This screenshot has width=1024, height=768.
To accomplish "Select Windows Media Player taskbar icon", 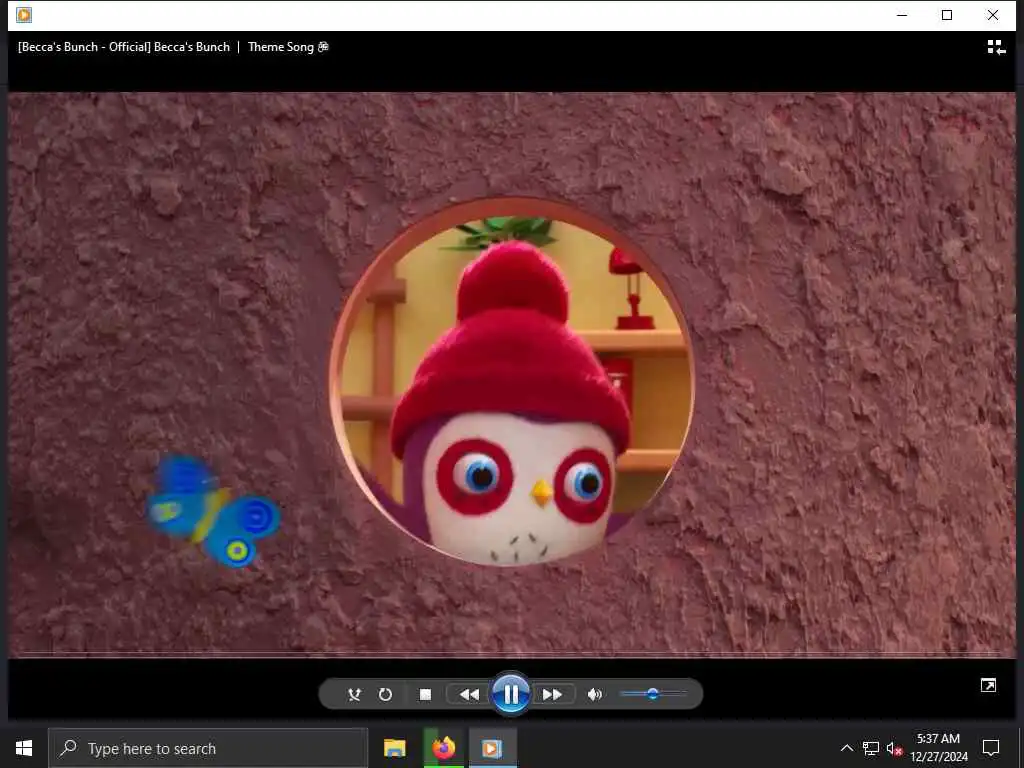I will (492, 748).
